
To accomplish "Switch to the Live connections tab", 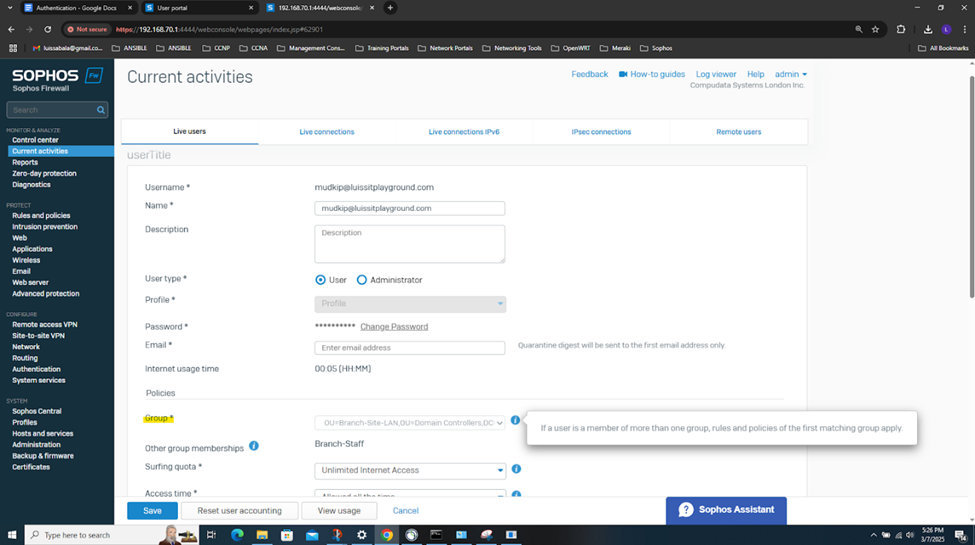I will click(x=326, y=132).
